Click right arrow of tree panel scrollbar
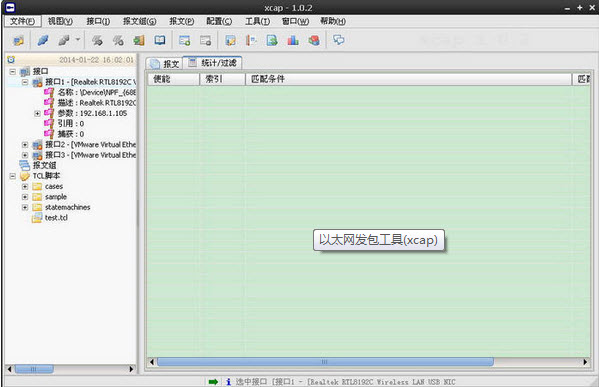Image resolution: width=599 pixels, height=387 pixels. click(x=131, y=369)
